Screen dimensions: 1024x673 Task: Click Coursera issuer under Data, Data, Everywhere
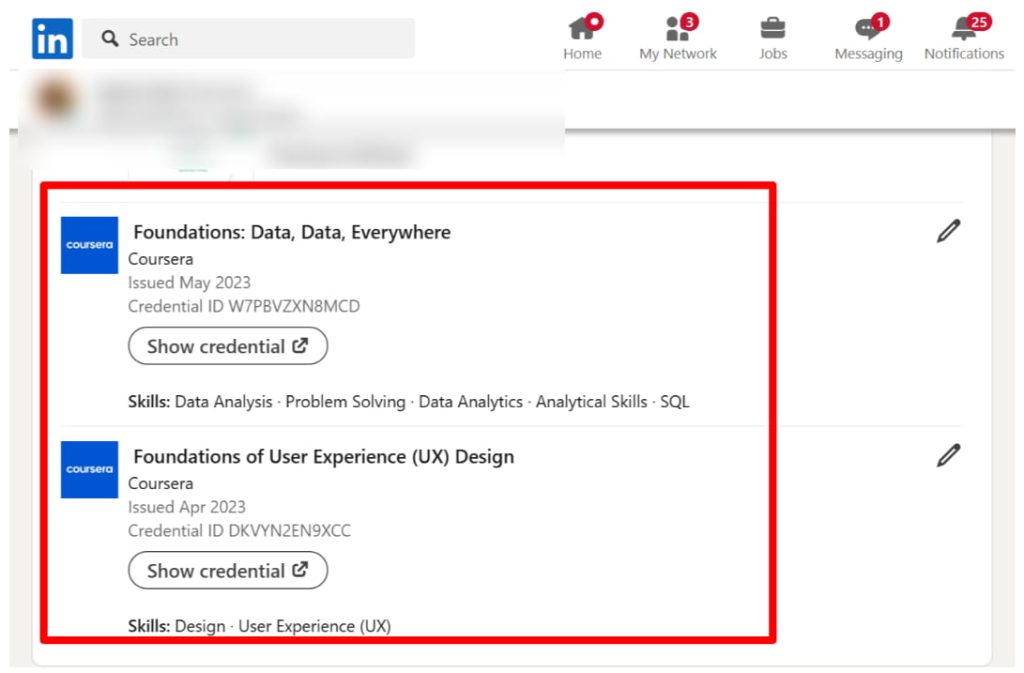pyautogui.click(x=161, y=259)
